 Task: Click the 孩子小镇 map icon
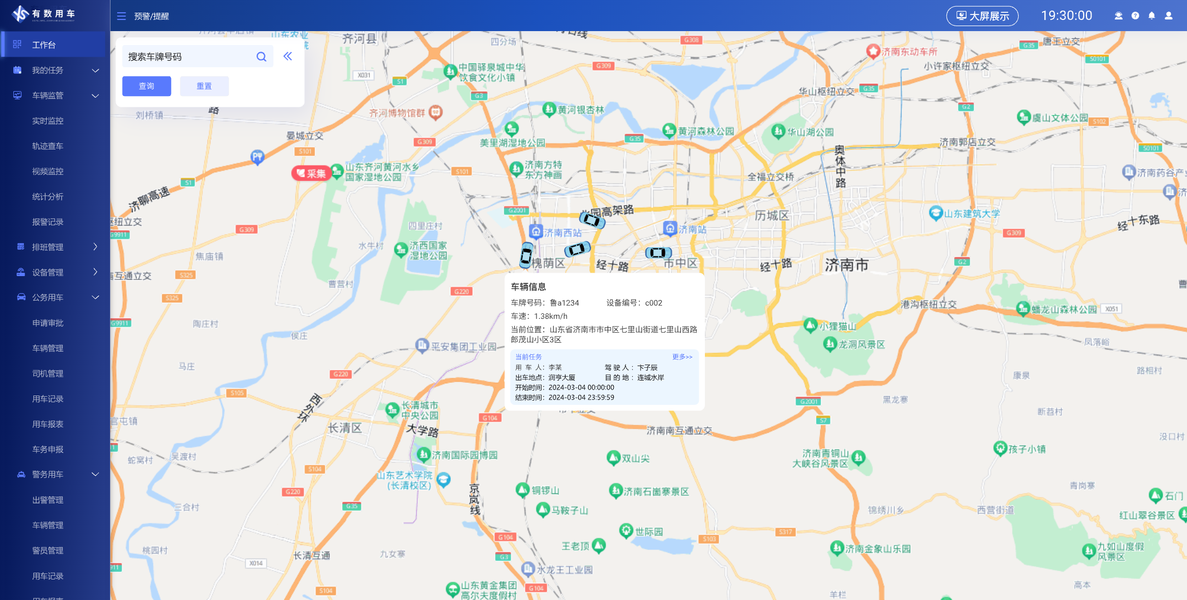click(999, 448)
